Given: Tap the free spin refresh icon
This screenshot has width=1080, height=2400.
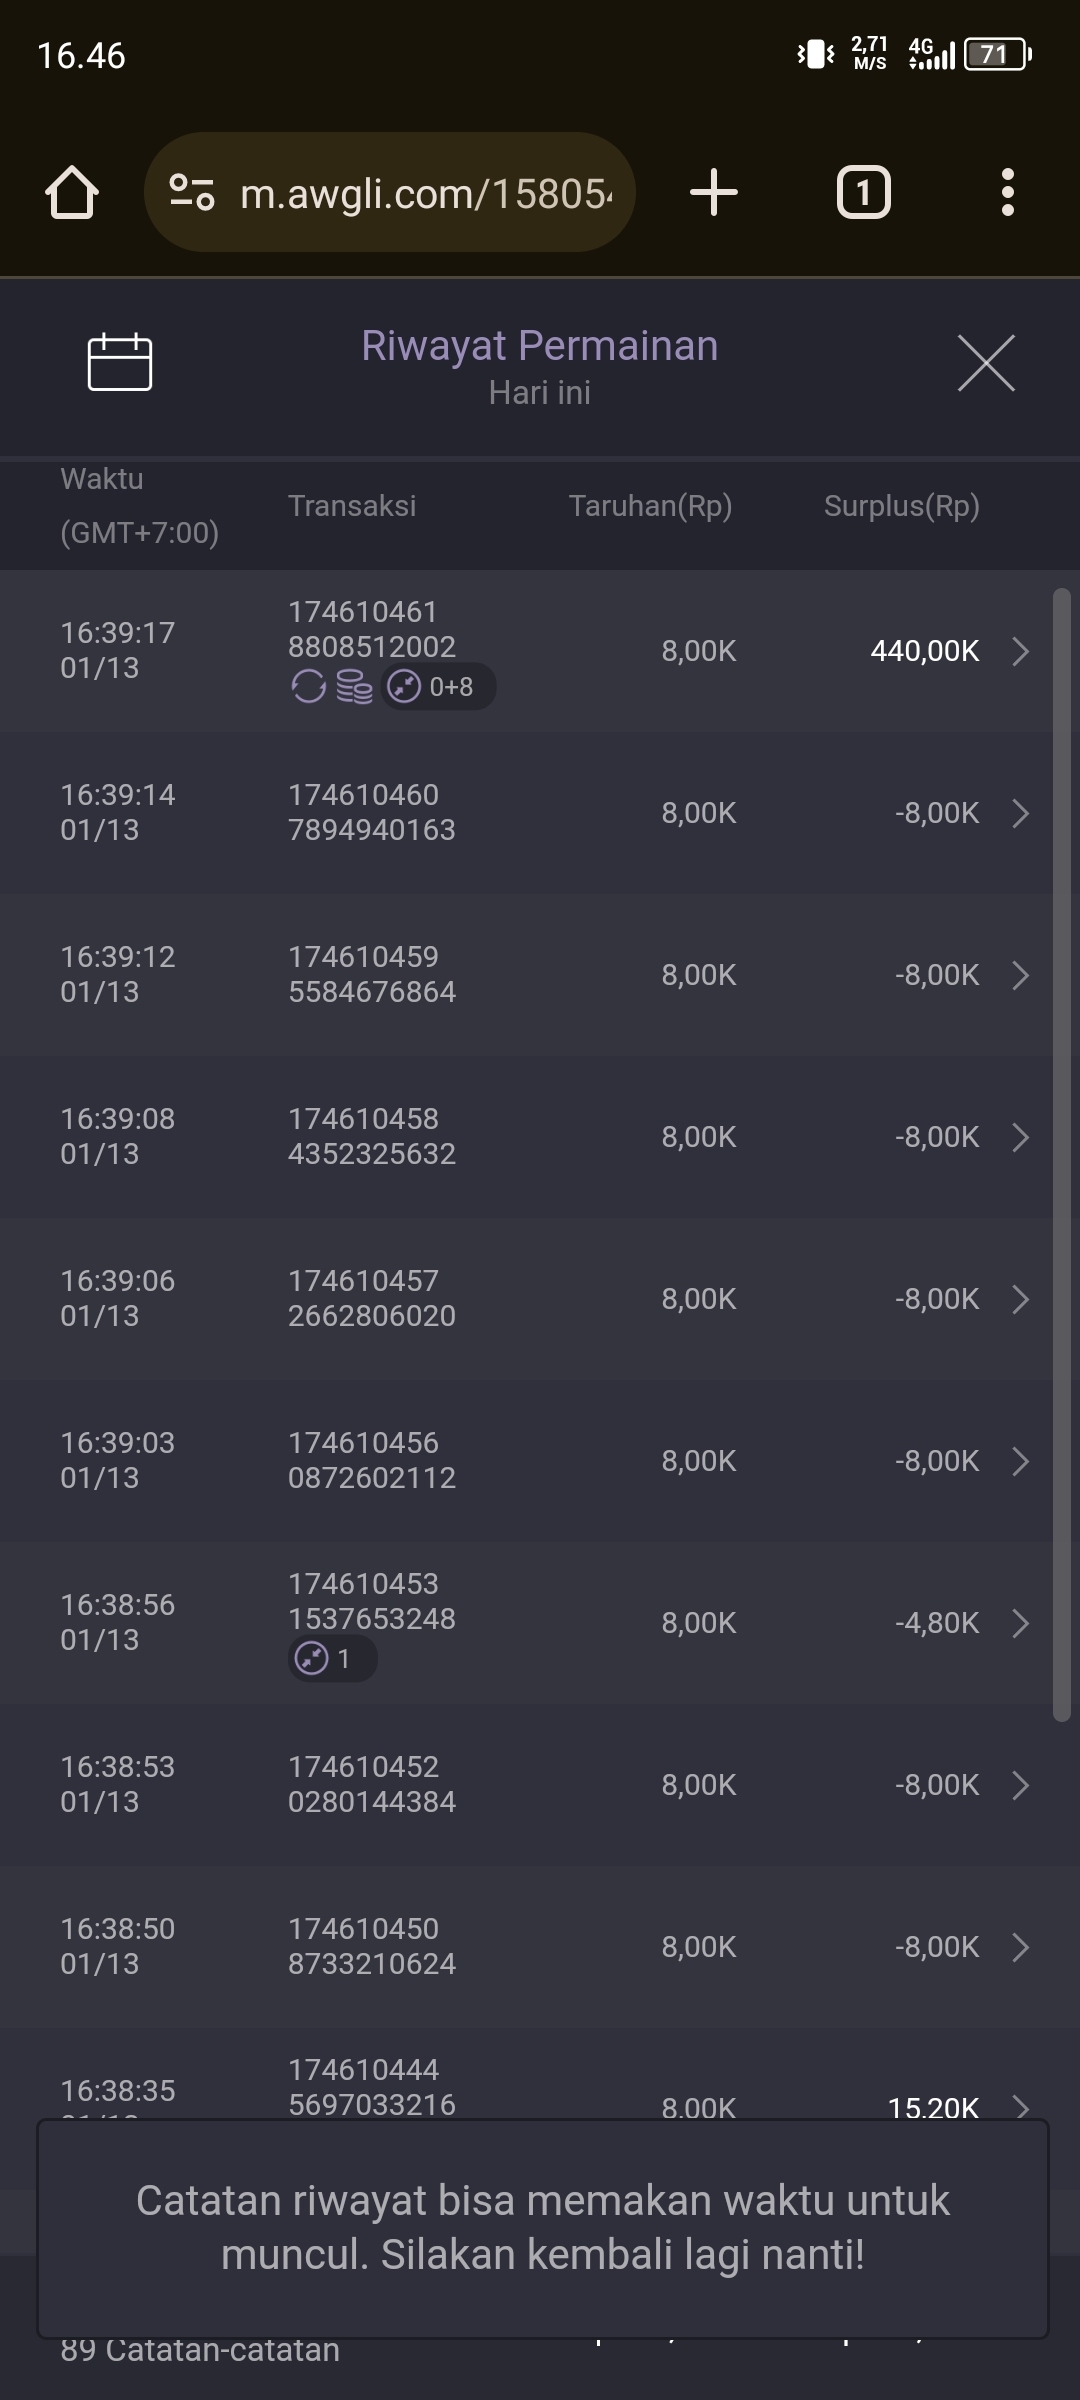Looking at the screenshot, I should pos(308,687).
